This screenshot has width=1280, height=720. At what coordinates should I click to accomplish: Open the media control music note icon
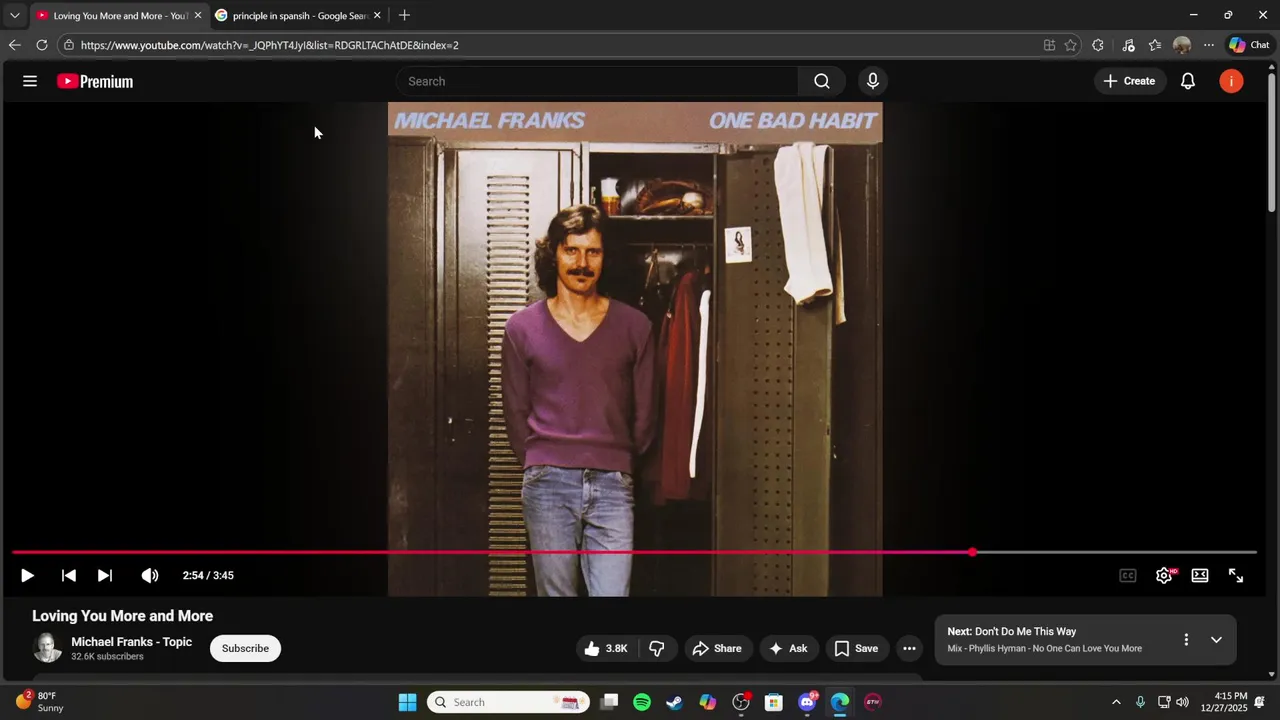click(1128, 45)
